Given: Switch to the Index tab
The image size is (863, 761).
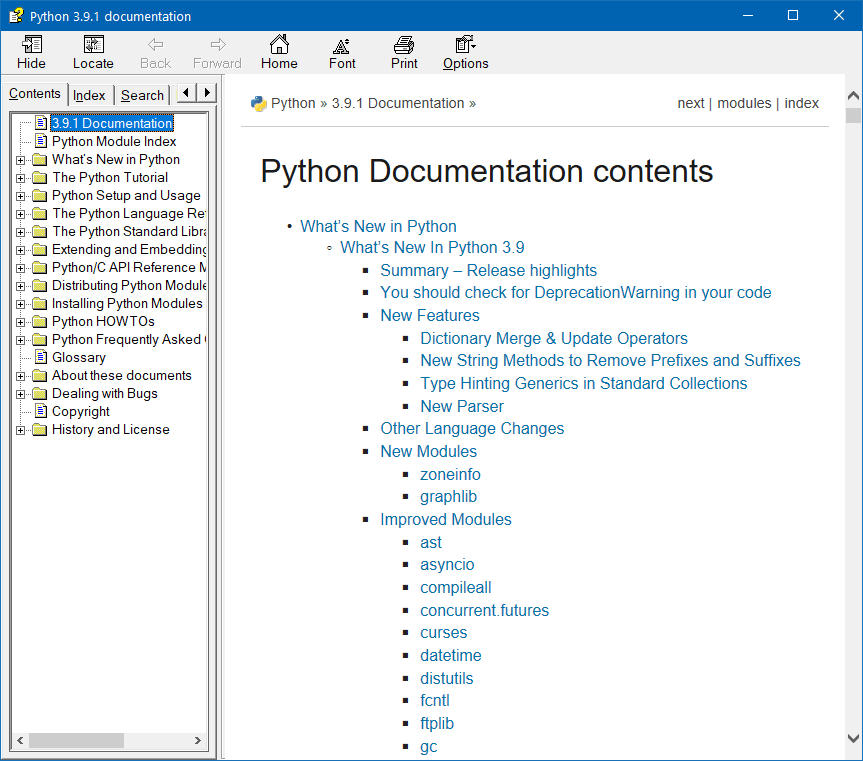Looking at the screenshot, I should point(89,96).
